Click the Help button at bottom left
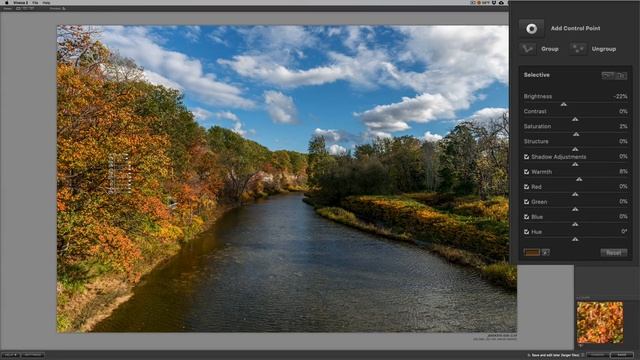 click(10, 355)
